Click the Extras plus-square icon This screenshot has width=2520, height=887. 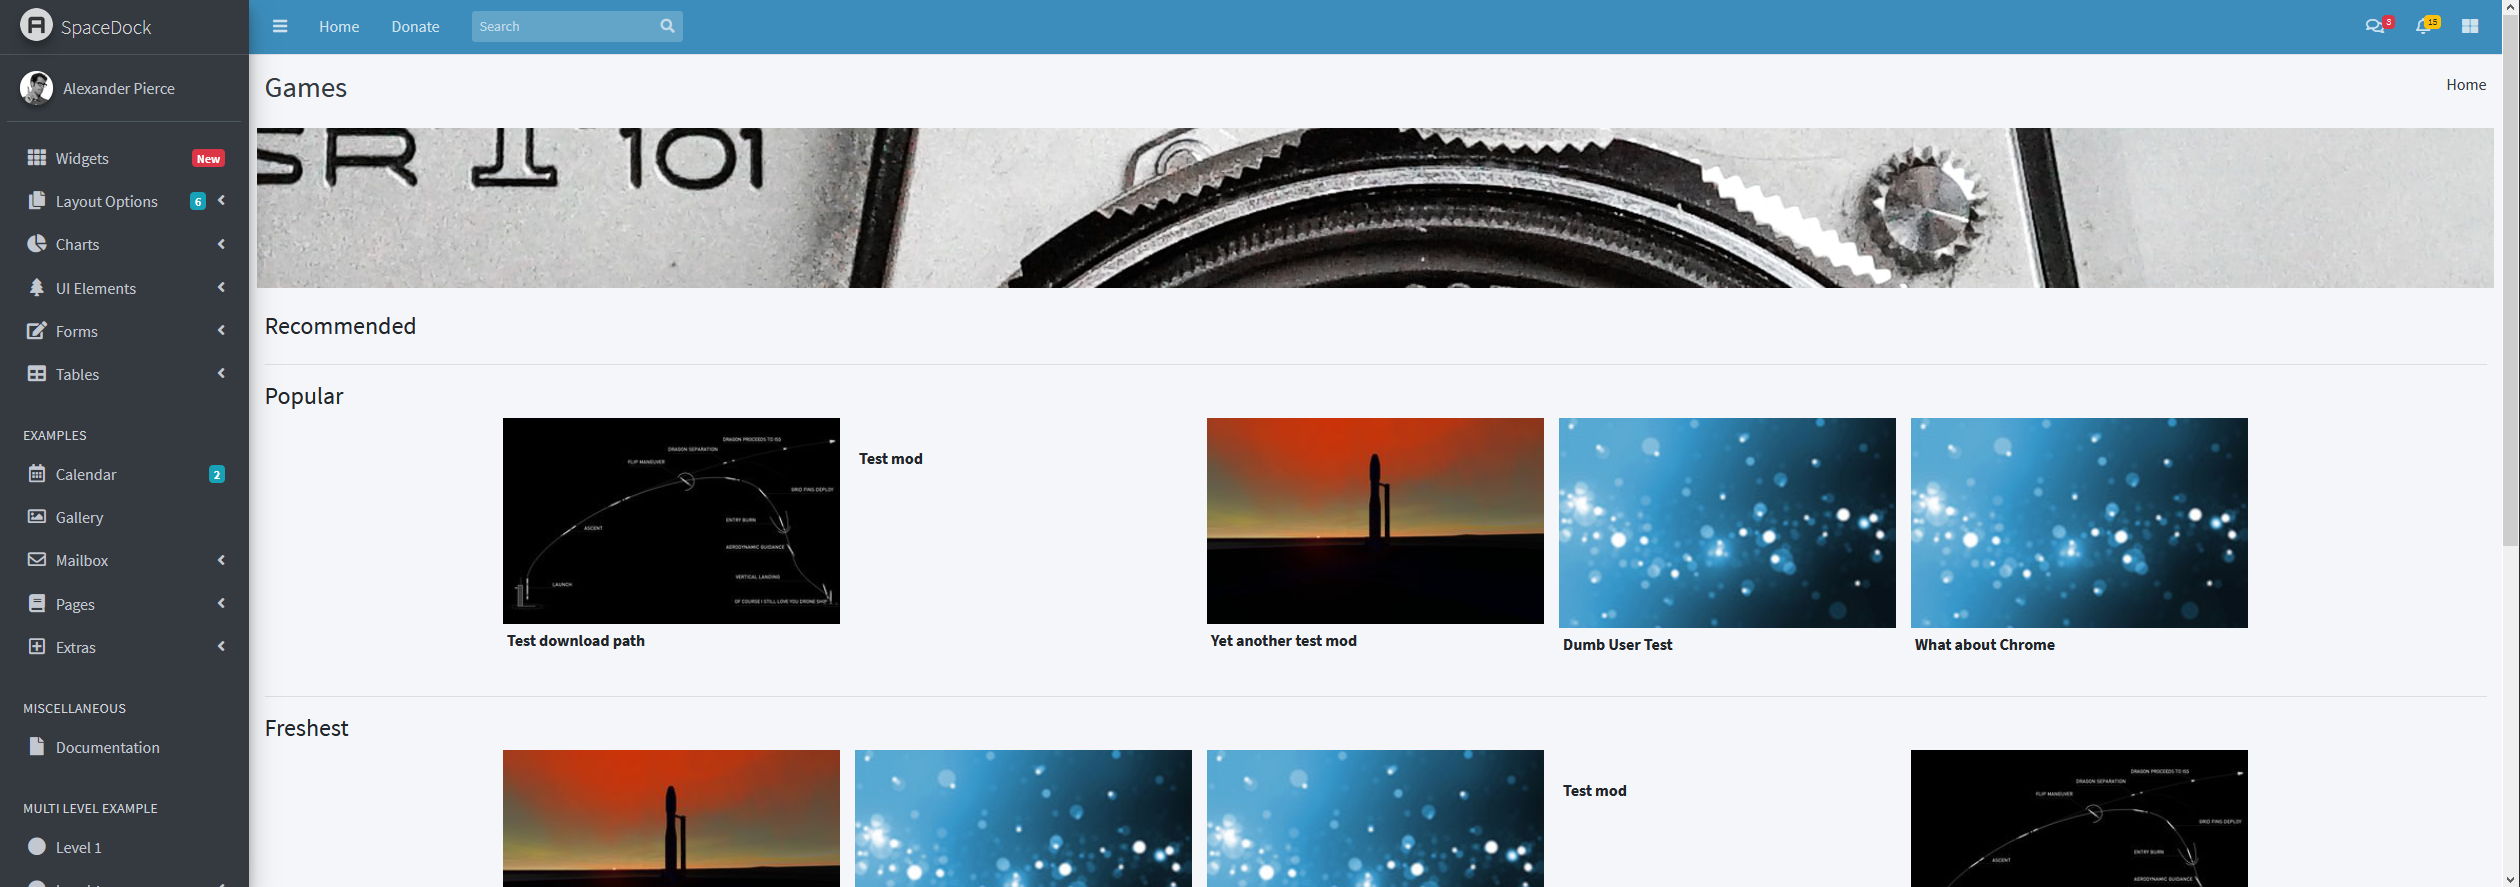[37, 646]
